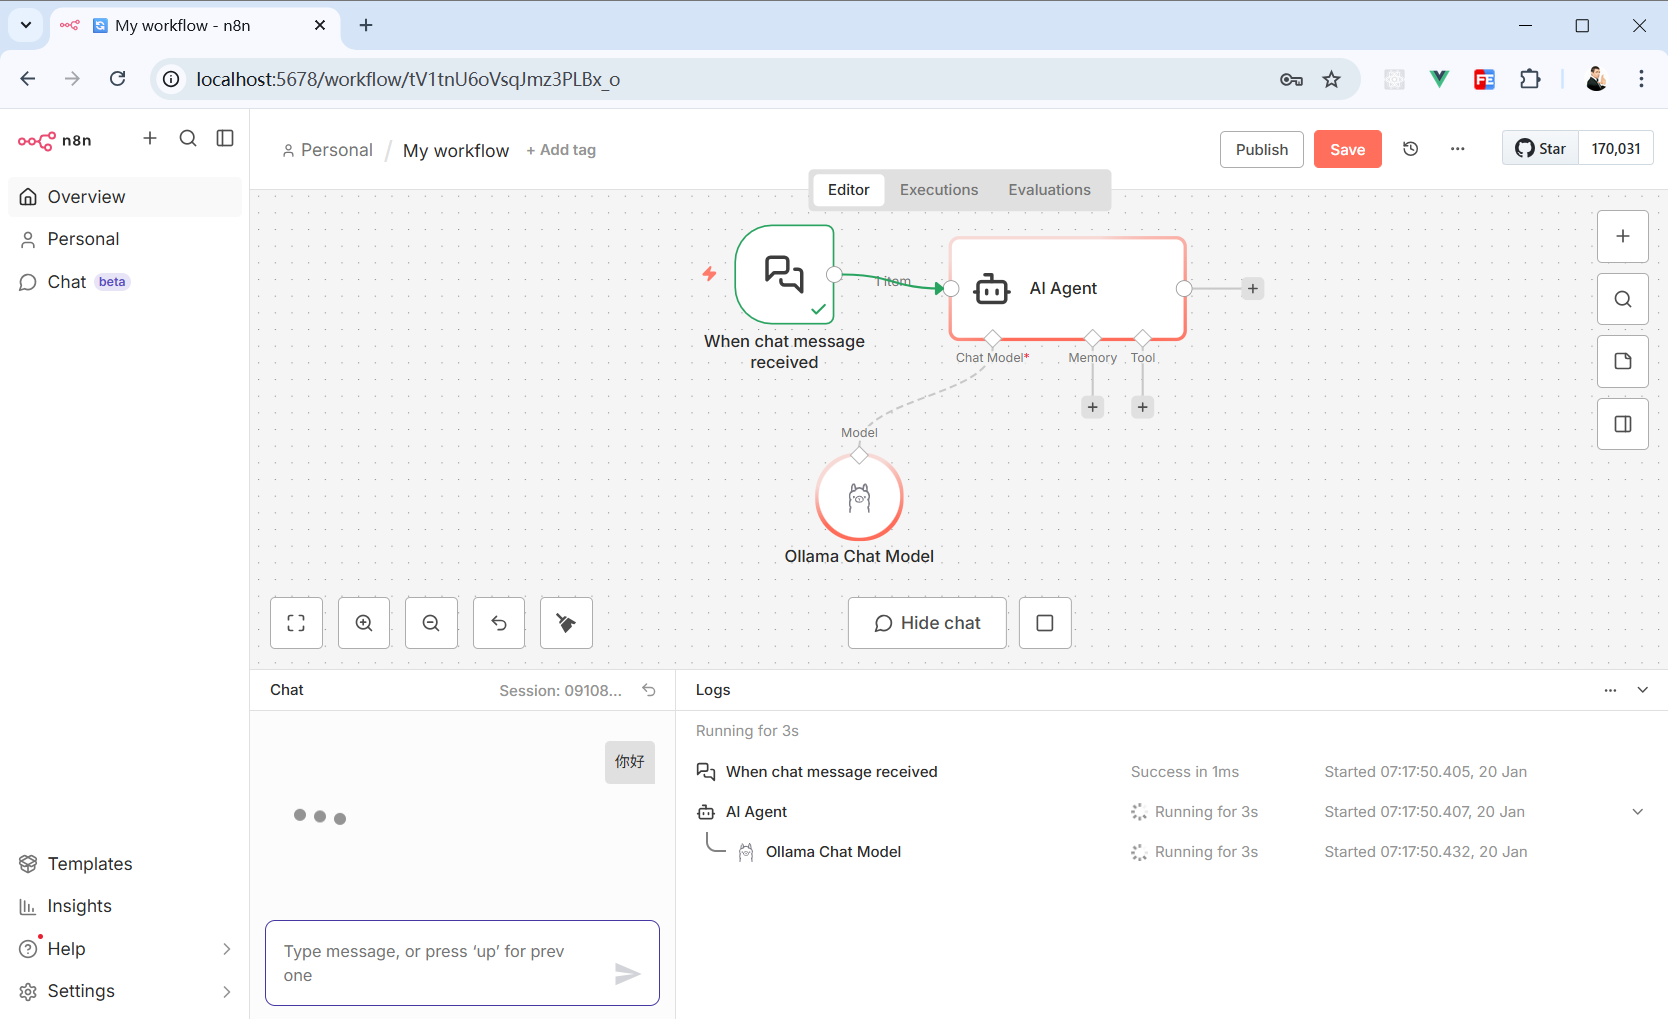
Task: Toggle the left sidebar collapse icon
Action: click(x=225, y=138)
